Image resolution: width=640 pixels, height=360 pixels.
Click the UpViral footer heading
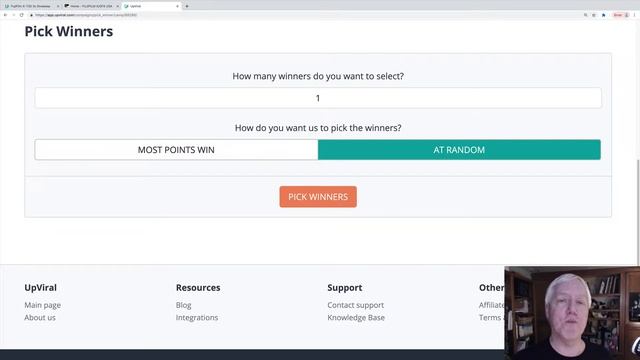click(x=40, y=287)
